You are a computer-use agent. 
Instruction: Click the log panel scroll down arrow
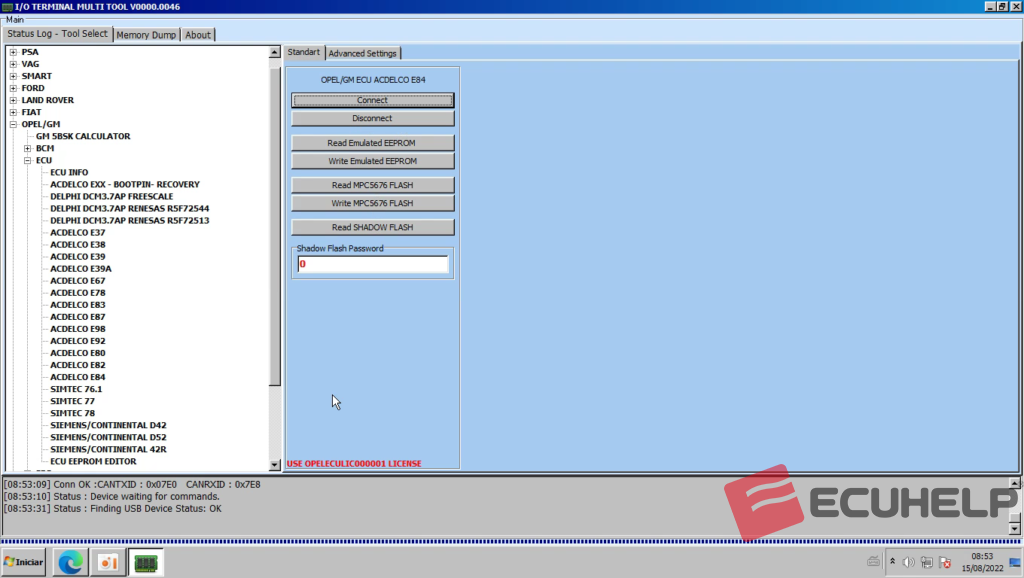point(1014,529)
